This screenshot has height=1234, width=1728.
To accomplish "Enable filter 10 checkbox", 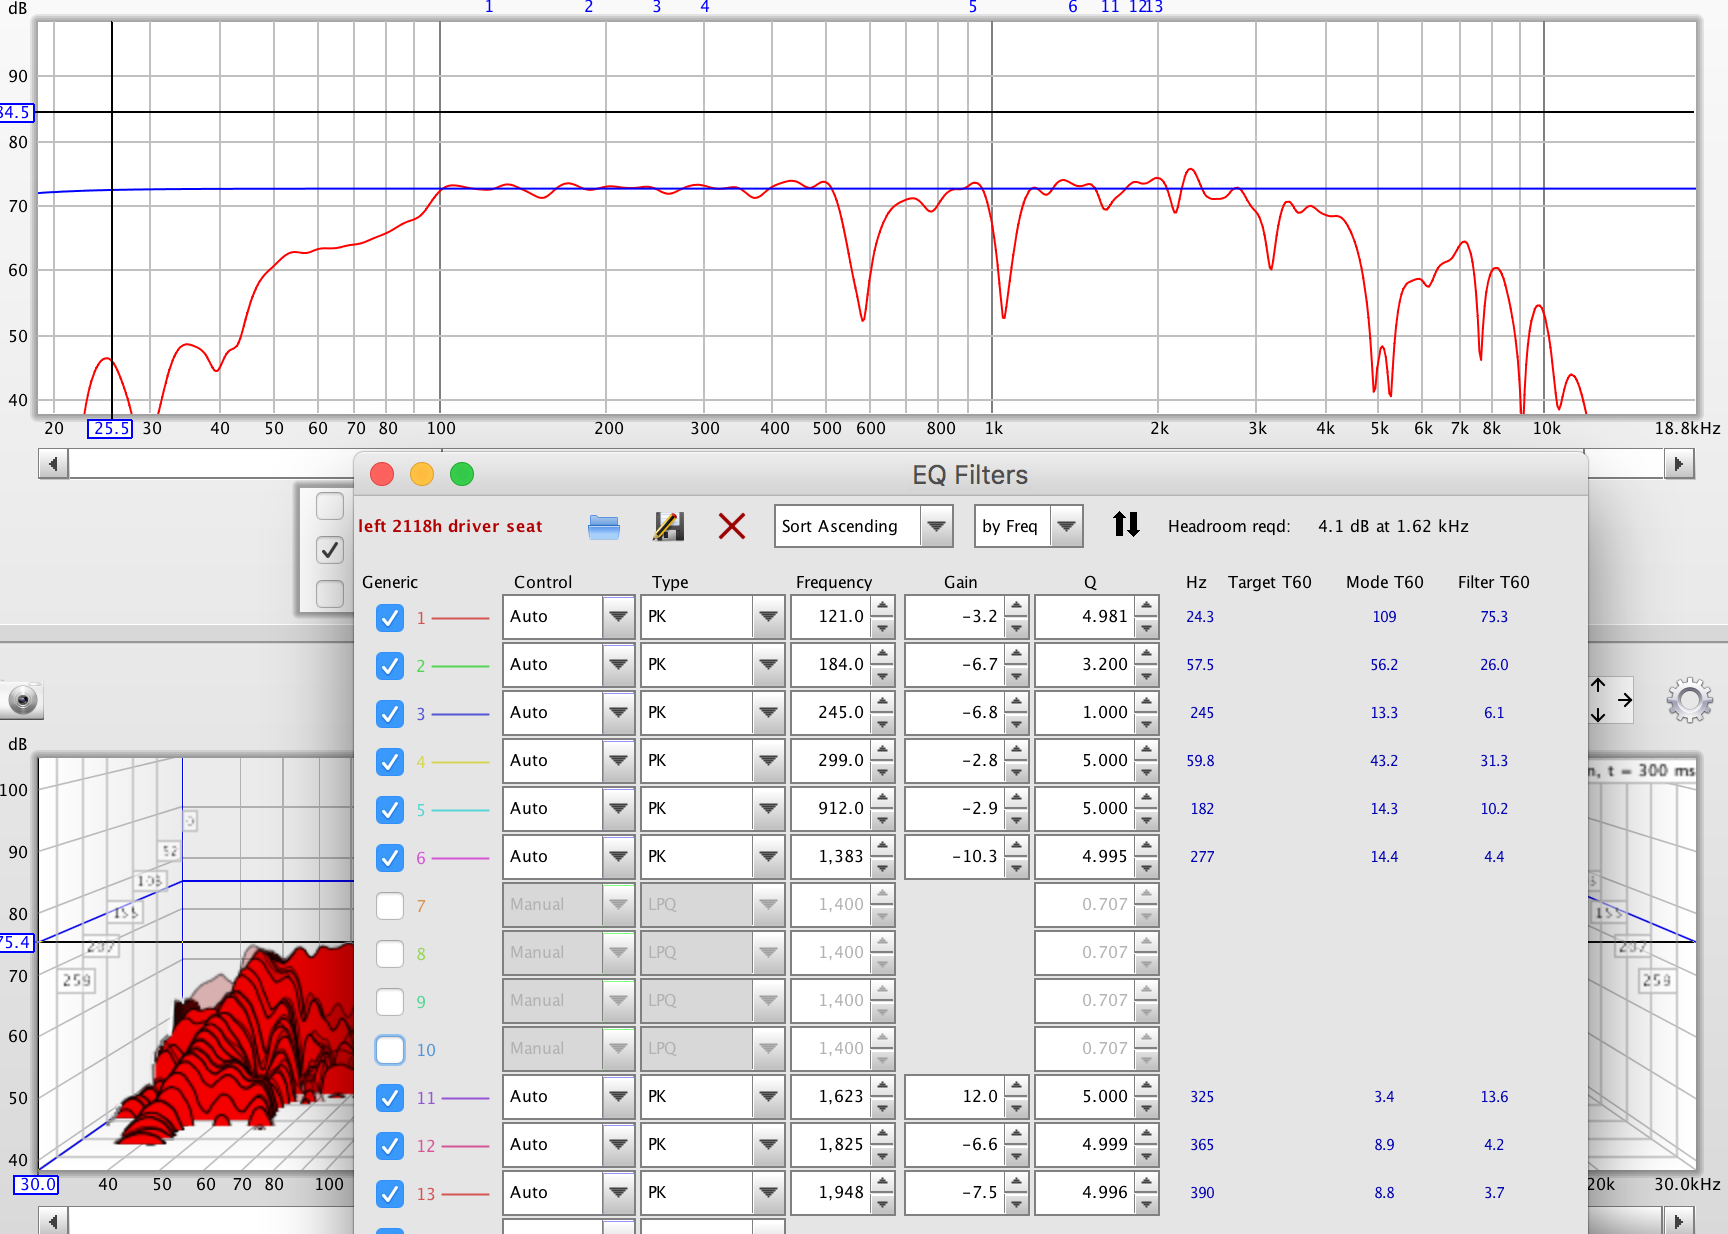I will point(390,1050).
